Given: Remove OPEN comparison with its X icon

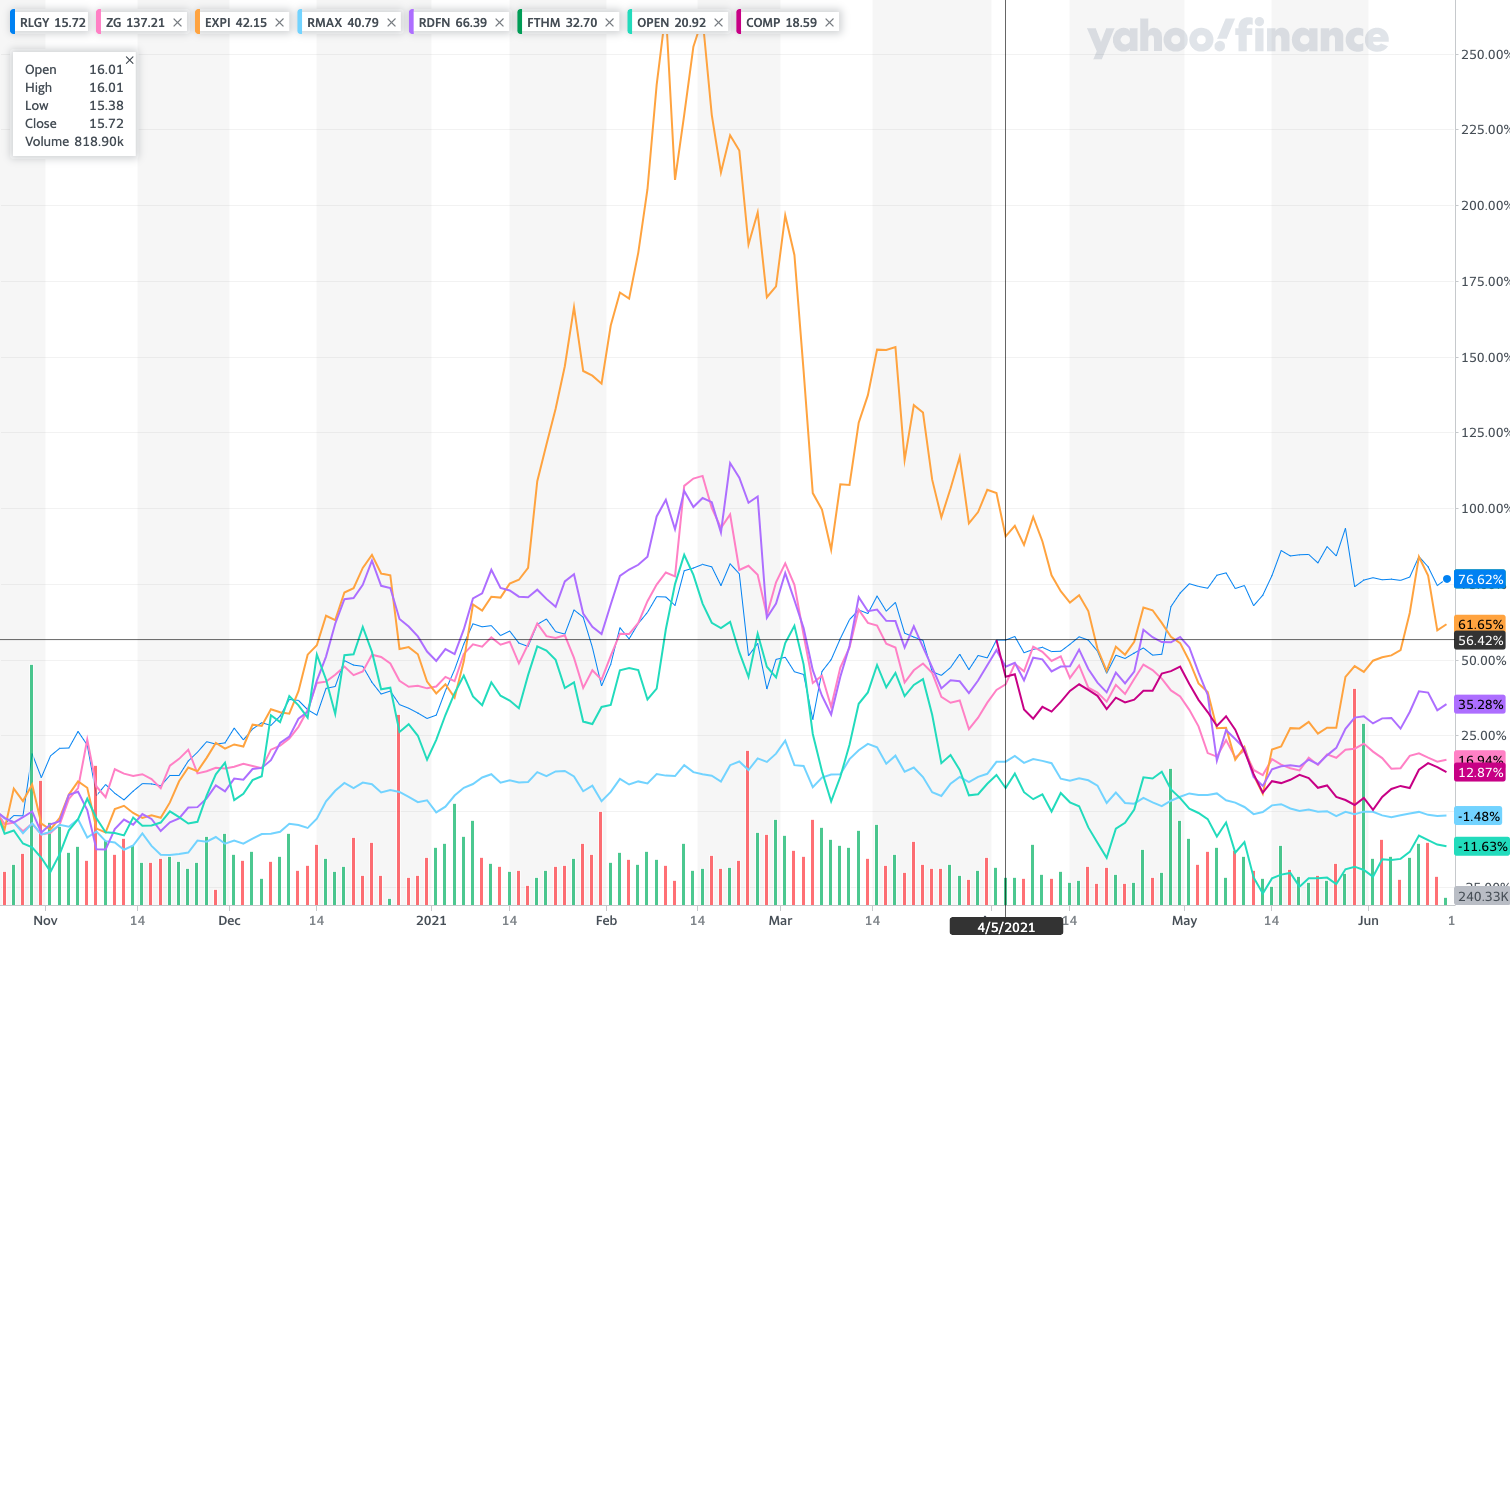Looking at the screenshot, I should pyautogui.click(x=718, y=22).
